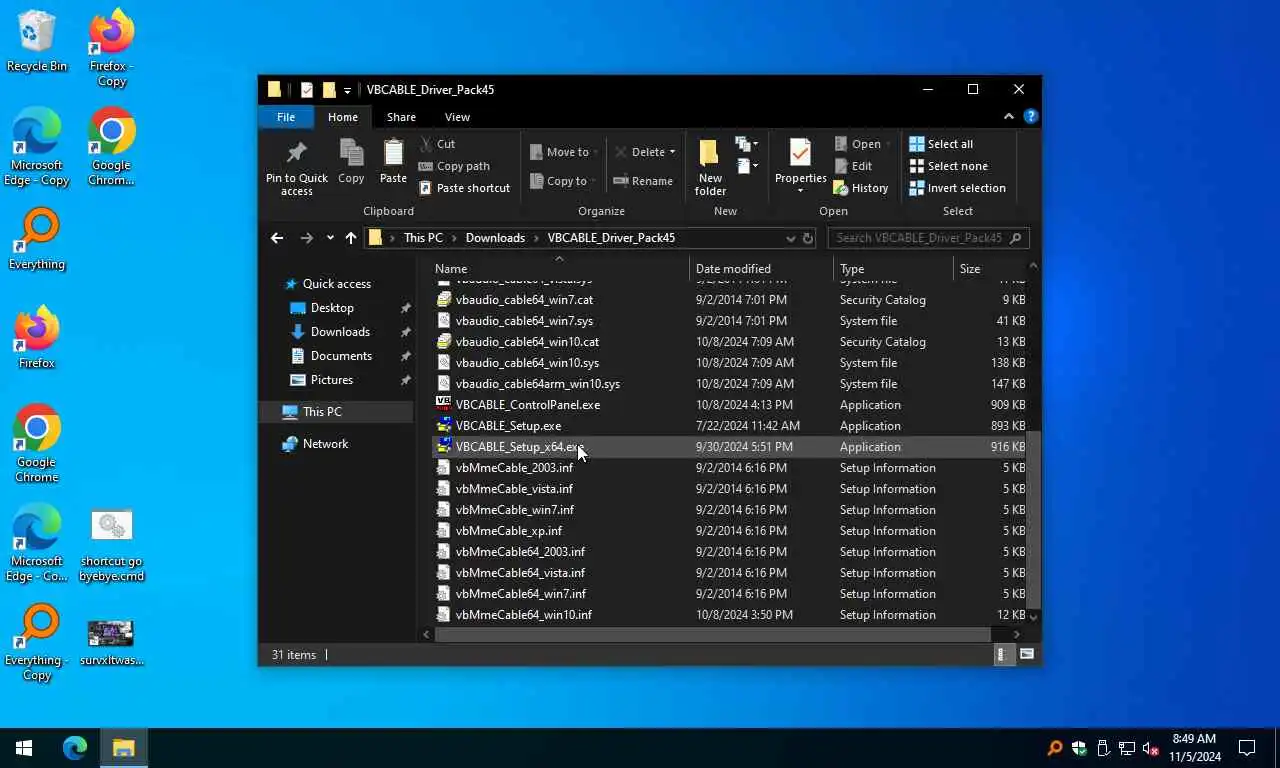Sort by the Type column header
This screenshot has width=1280, height=768.
893,269
